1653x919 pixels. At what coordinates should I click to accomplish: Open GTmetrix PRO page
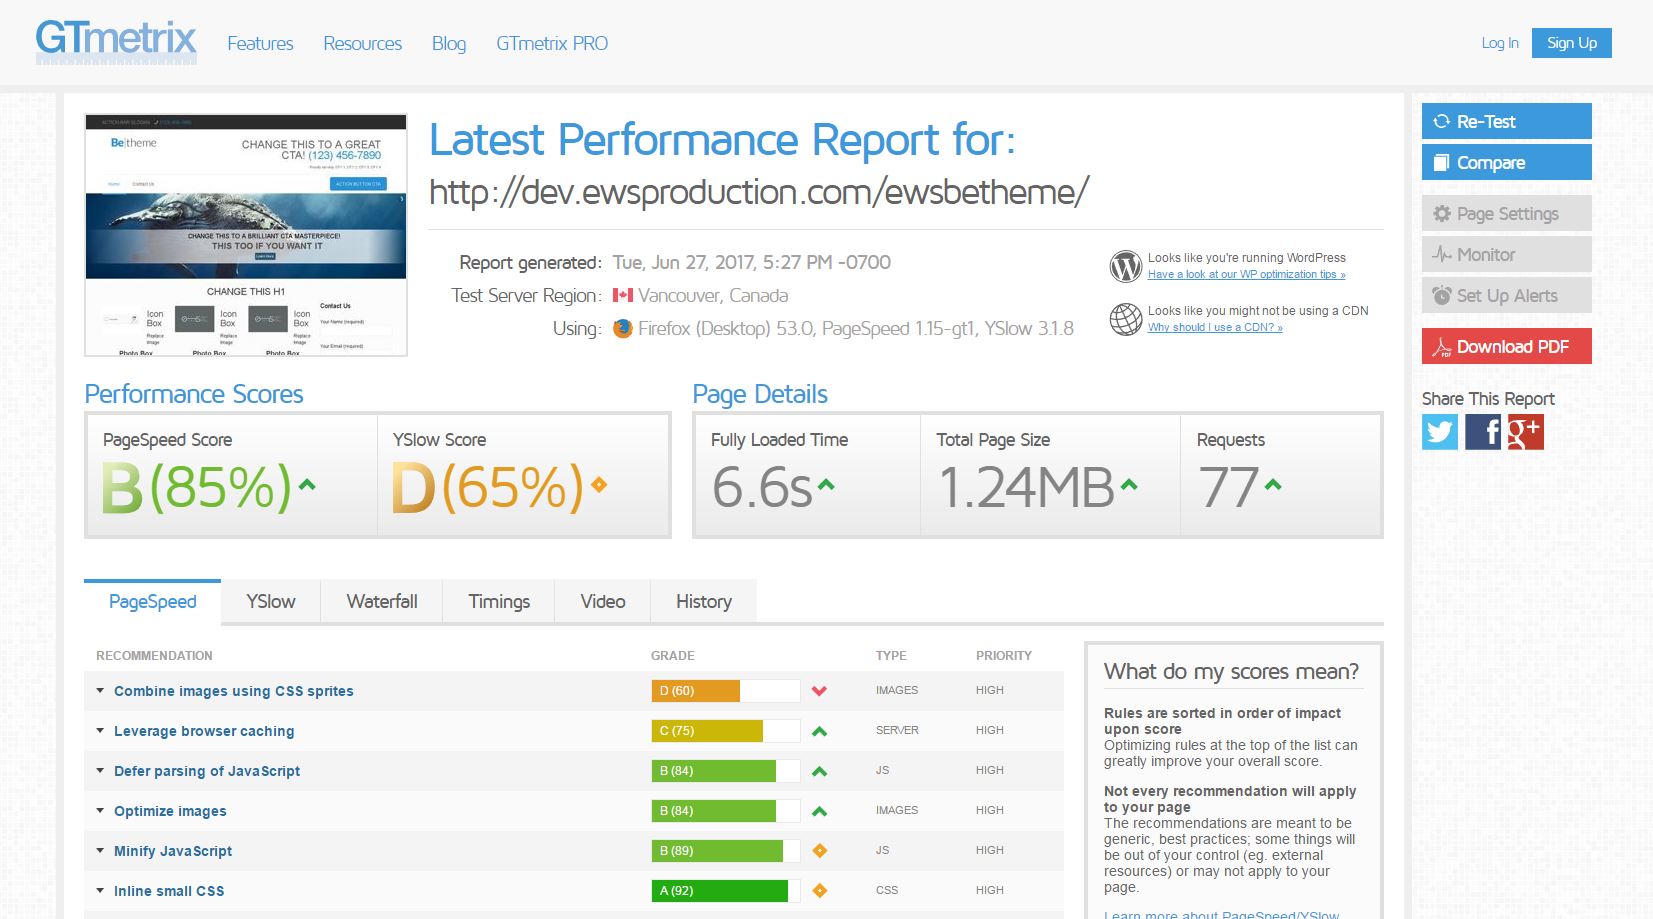pyautogui.click(x=552, y=43)
